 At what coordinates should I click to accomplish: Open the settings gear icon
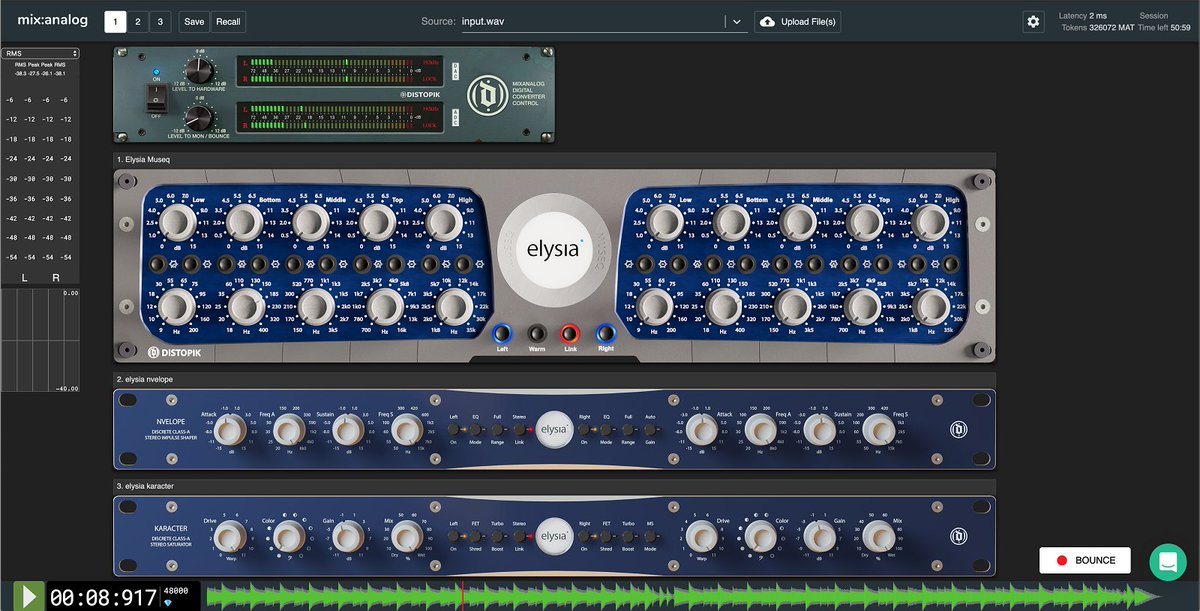(1033, 21)
